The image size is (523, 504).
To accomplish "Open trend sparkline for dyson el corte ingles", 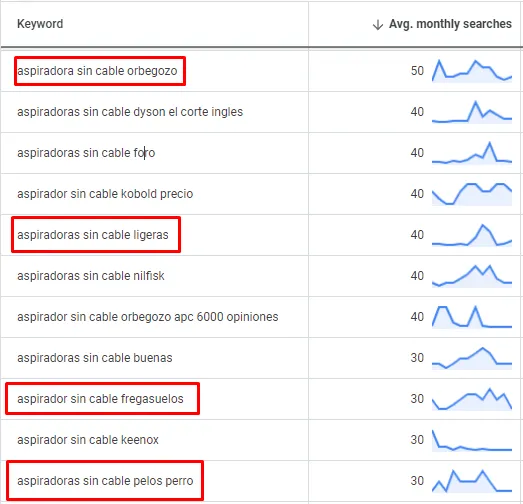I will (x=472, y=112).
